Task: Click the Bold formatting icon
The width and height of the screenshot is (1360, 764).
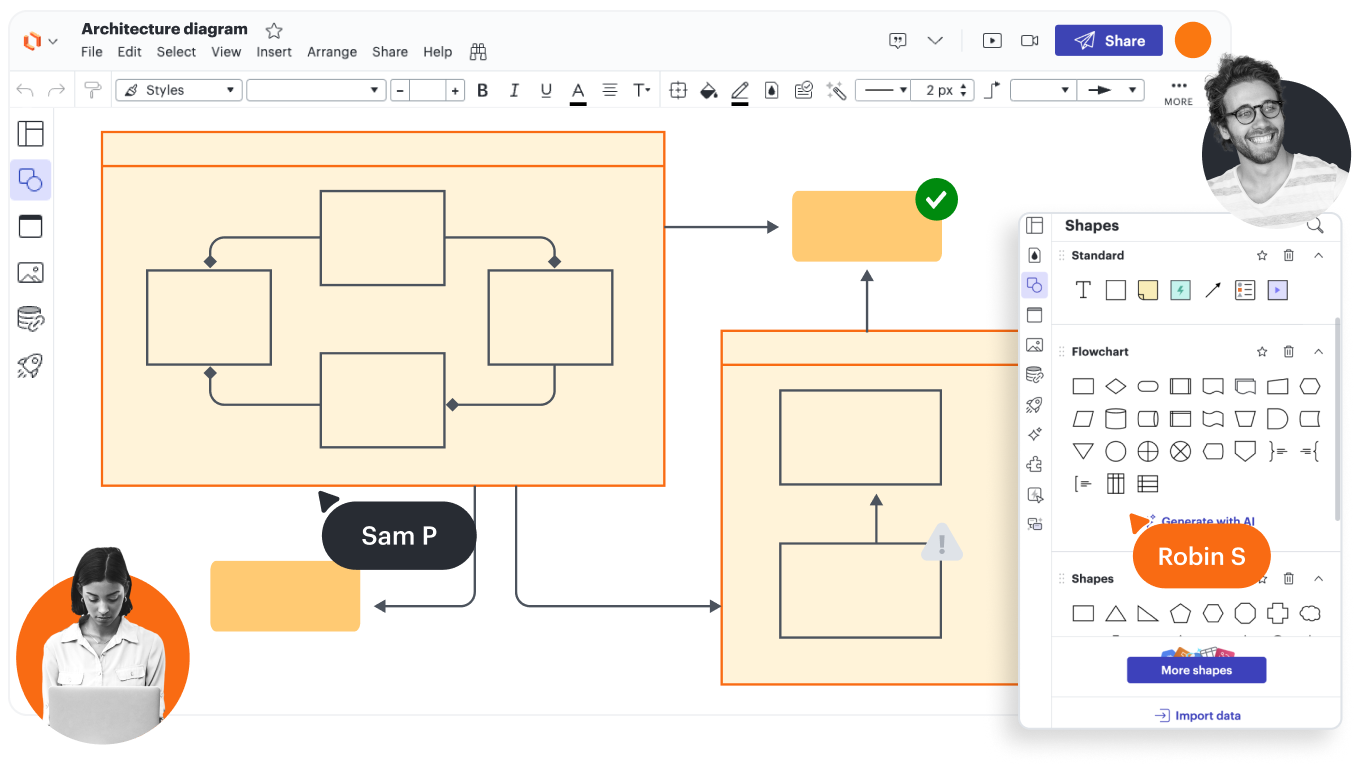Action: coord(482,91)
